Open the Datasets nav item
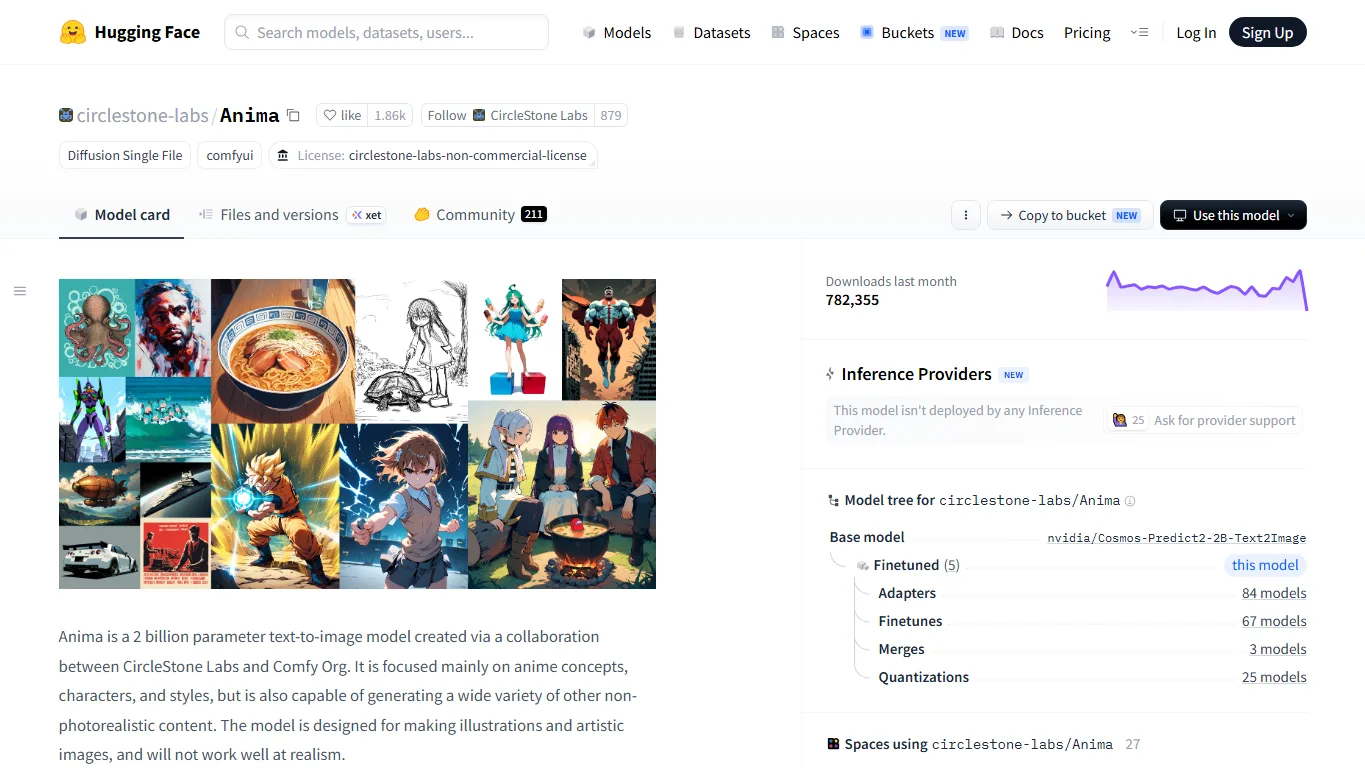 click(711, 32)
